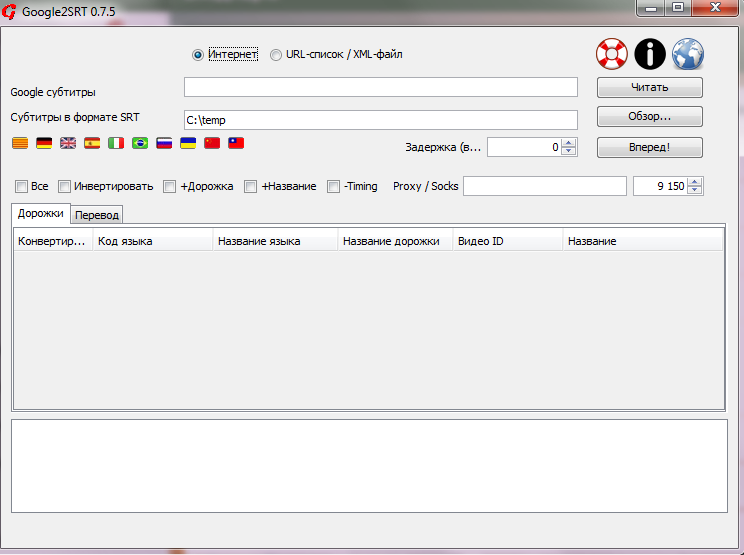
Task: Open help via the lifebuoy icon
Action: (x=612, y=54)
